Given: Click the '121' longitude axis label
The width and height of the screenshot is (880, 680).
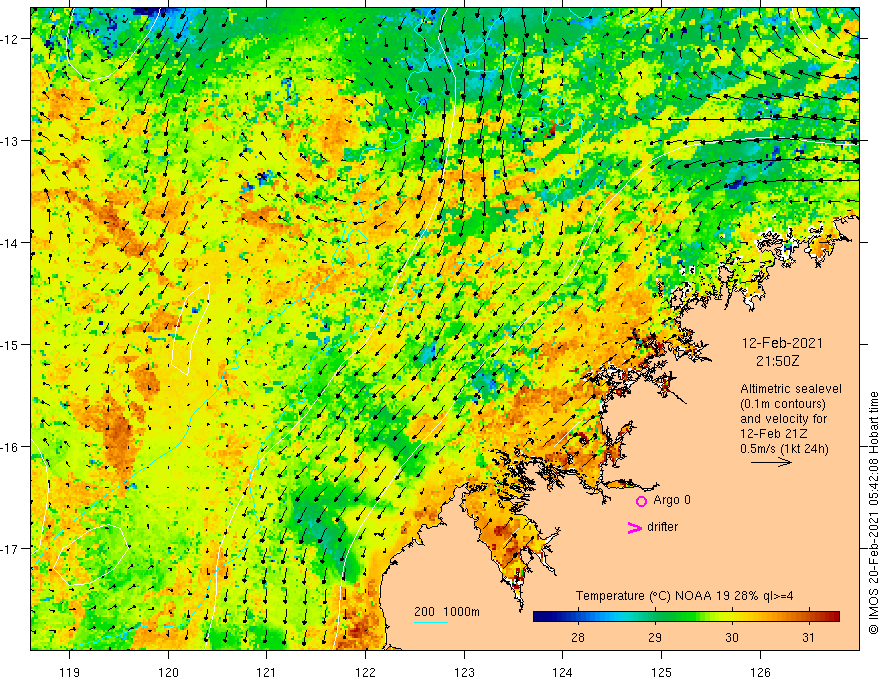Looking at the screenshot, I should [267, 672].
